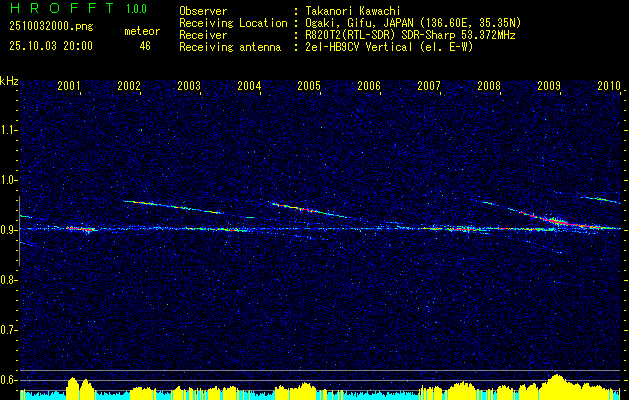The height and width of the screenshot is (400, 629).
Task: Click receiver text R820T2(RTL-SDR) SDR-Sharp 53.372MHz
Action: click(x=408, y=35)
